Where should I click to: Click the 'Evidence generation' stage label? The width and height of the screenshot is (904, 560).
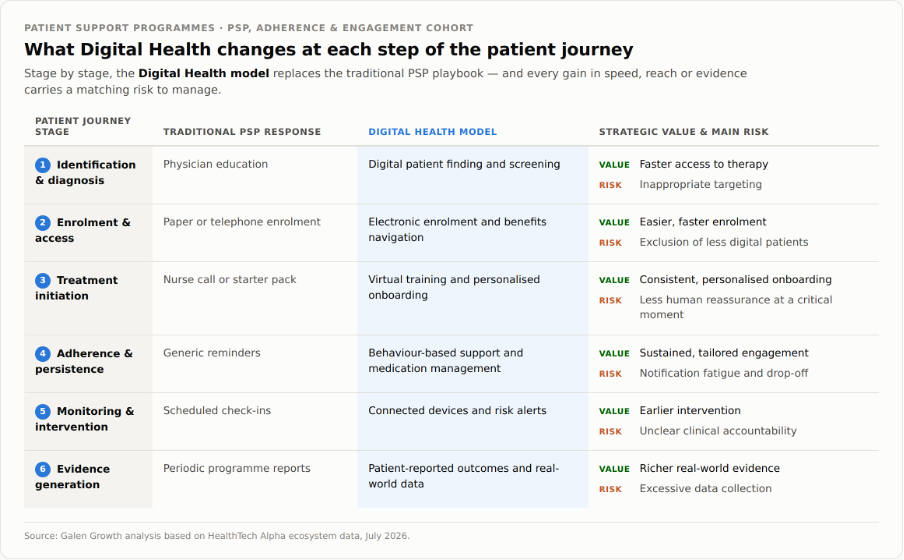[x=73, y=476]
